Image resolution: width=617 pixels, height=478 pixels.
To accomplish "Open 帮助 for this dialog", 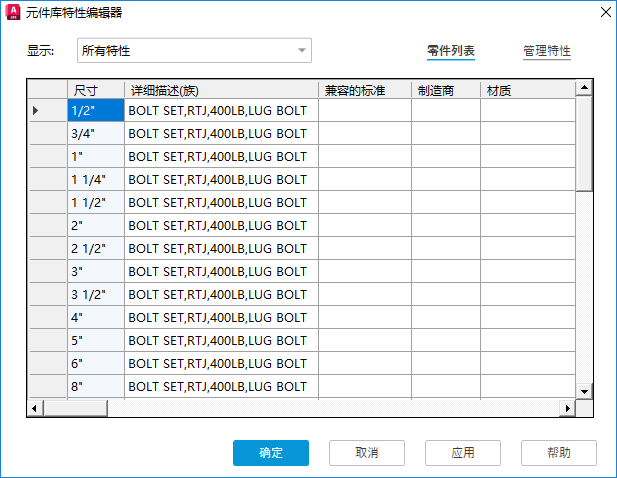I will pyautogui.click(x=559, y=453).
